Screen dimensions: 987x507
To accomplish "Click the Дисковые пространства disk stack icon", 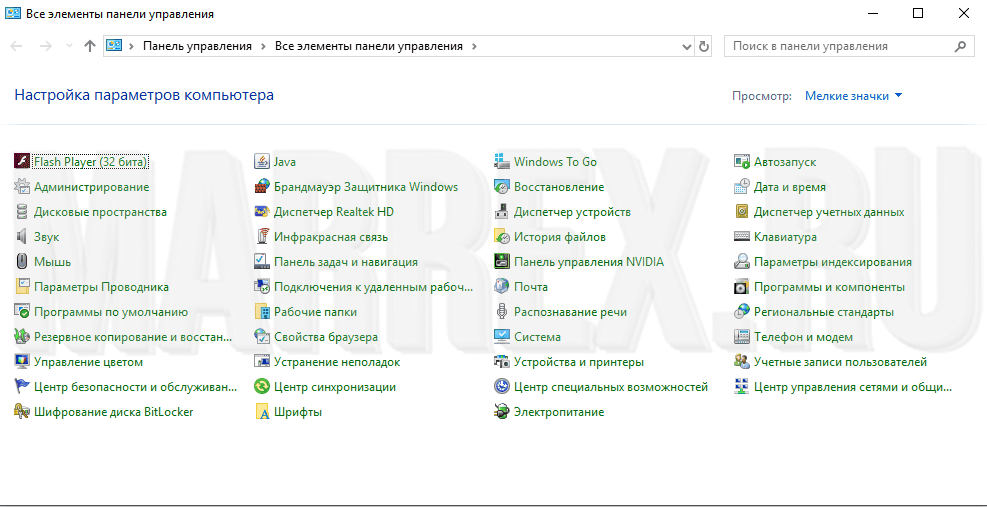I will [x=22, y=212].
